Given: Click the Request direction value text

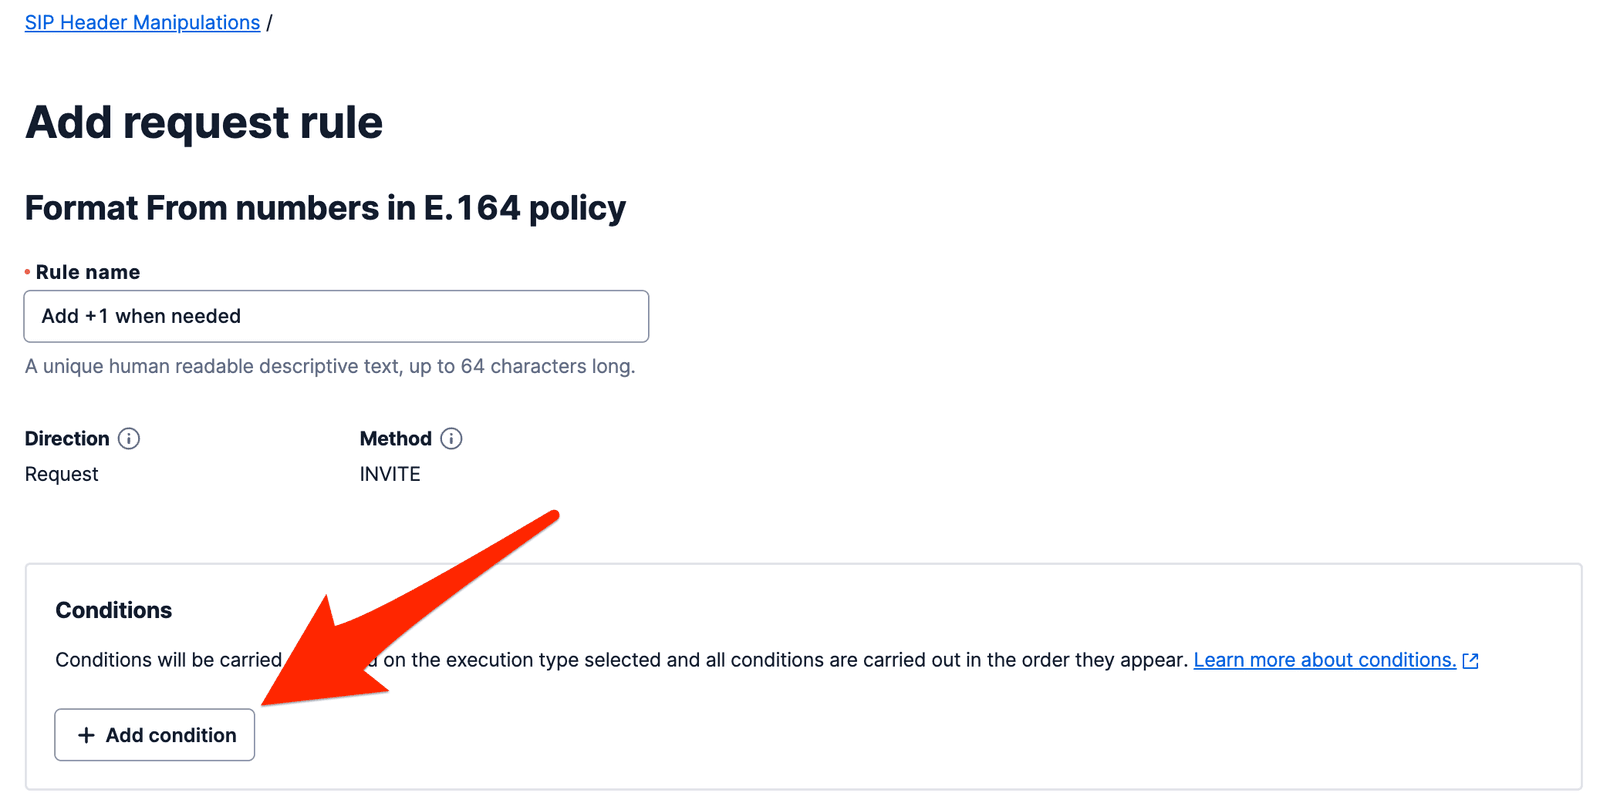Looking at the screenshot, I should (x=61, y=473).
